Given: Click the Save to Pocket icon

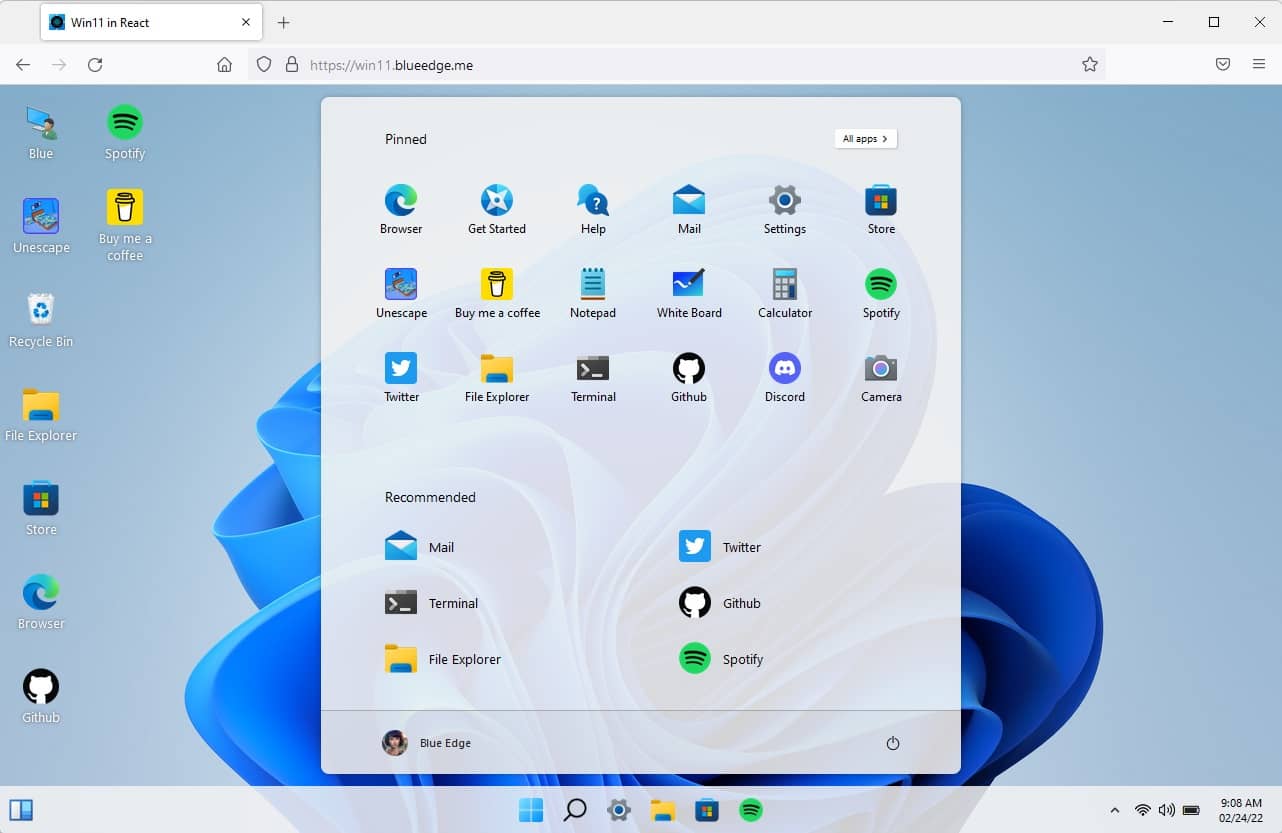Looking at the screenshot, I should coord(1223,65).
